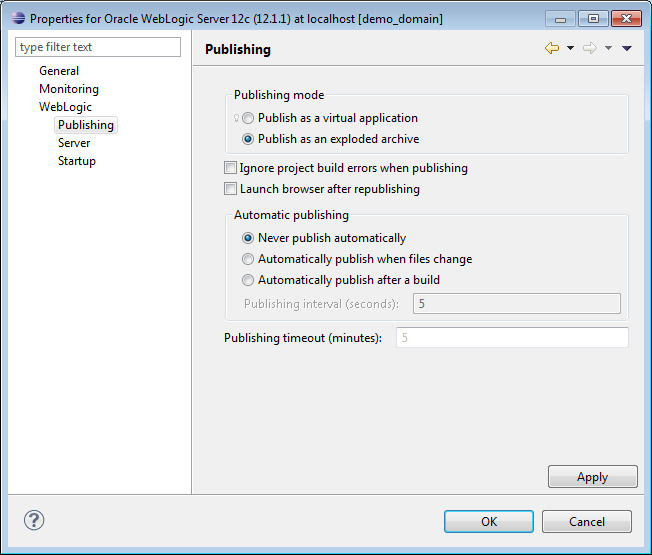The width and height of the screenshot is (652, 555).
Task: Open the forward history dropdown arrow
Action: coord(608,48)
